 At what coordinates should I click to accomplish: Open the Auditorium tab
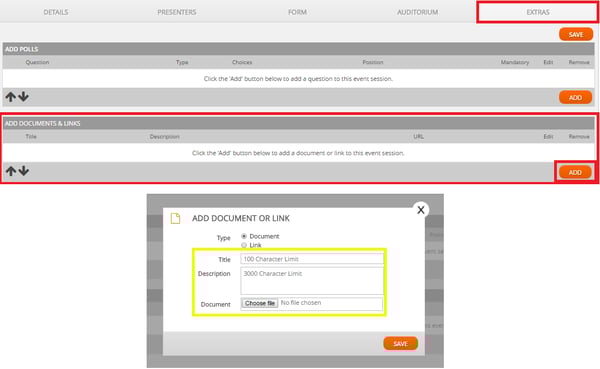417,12
